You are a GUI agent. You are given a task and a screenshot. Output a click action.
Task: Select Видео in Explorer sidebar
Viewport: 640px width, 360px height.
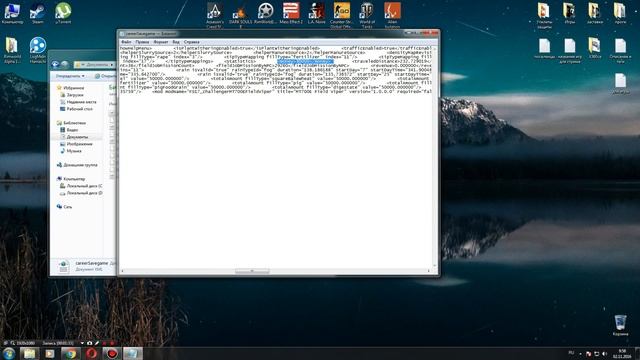click(69, 130)
